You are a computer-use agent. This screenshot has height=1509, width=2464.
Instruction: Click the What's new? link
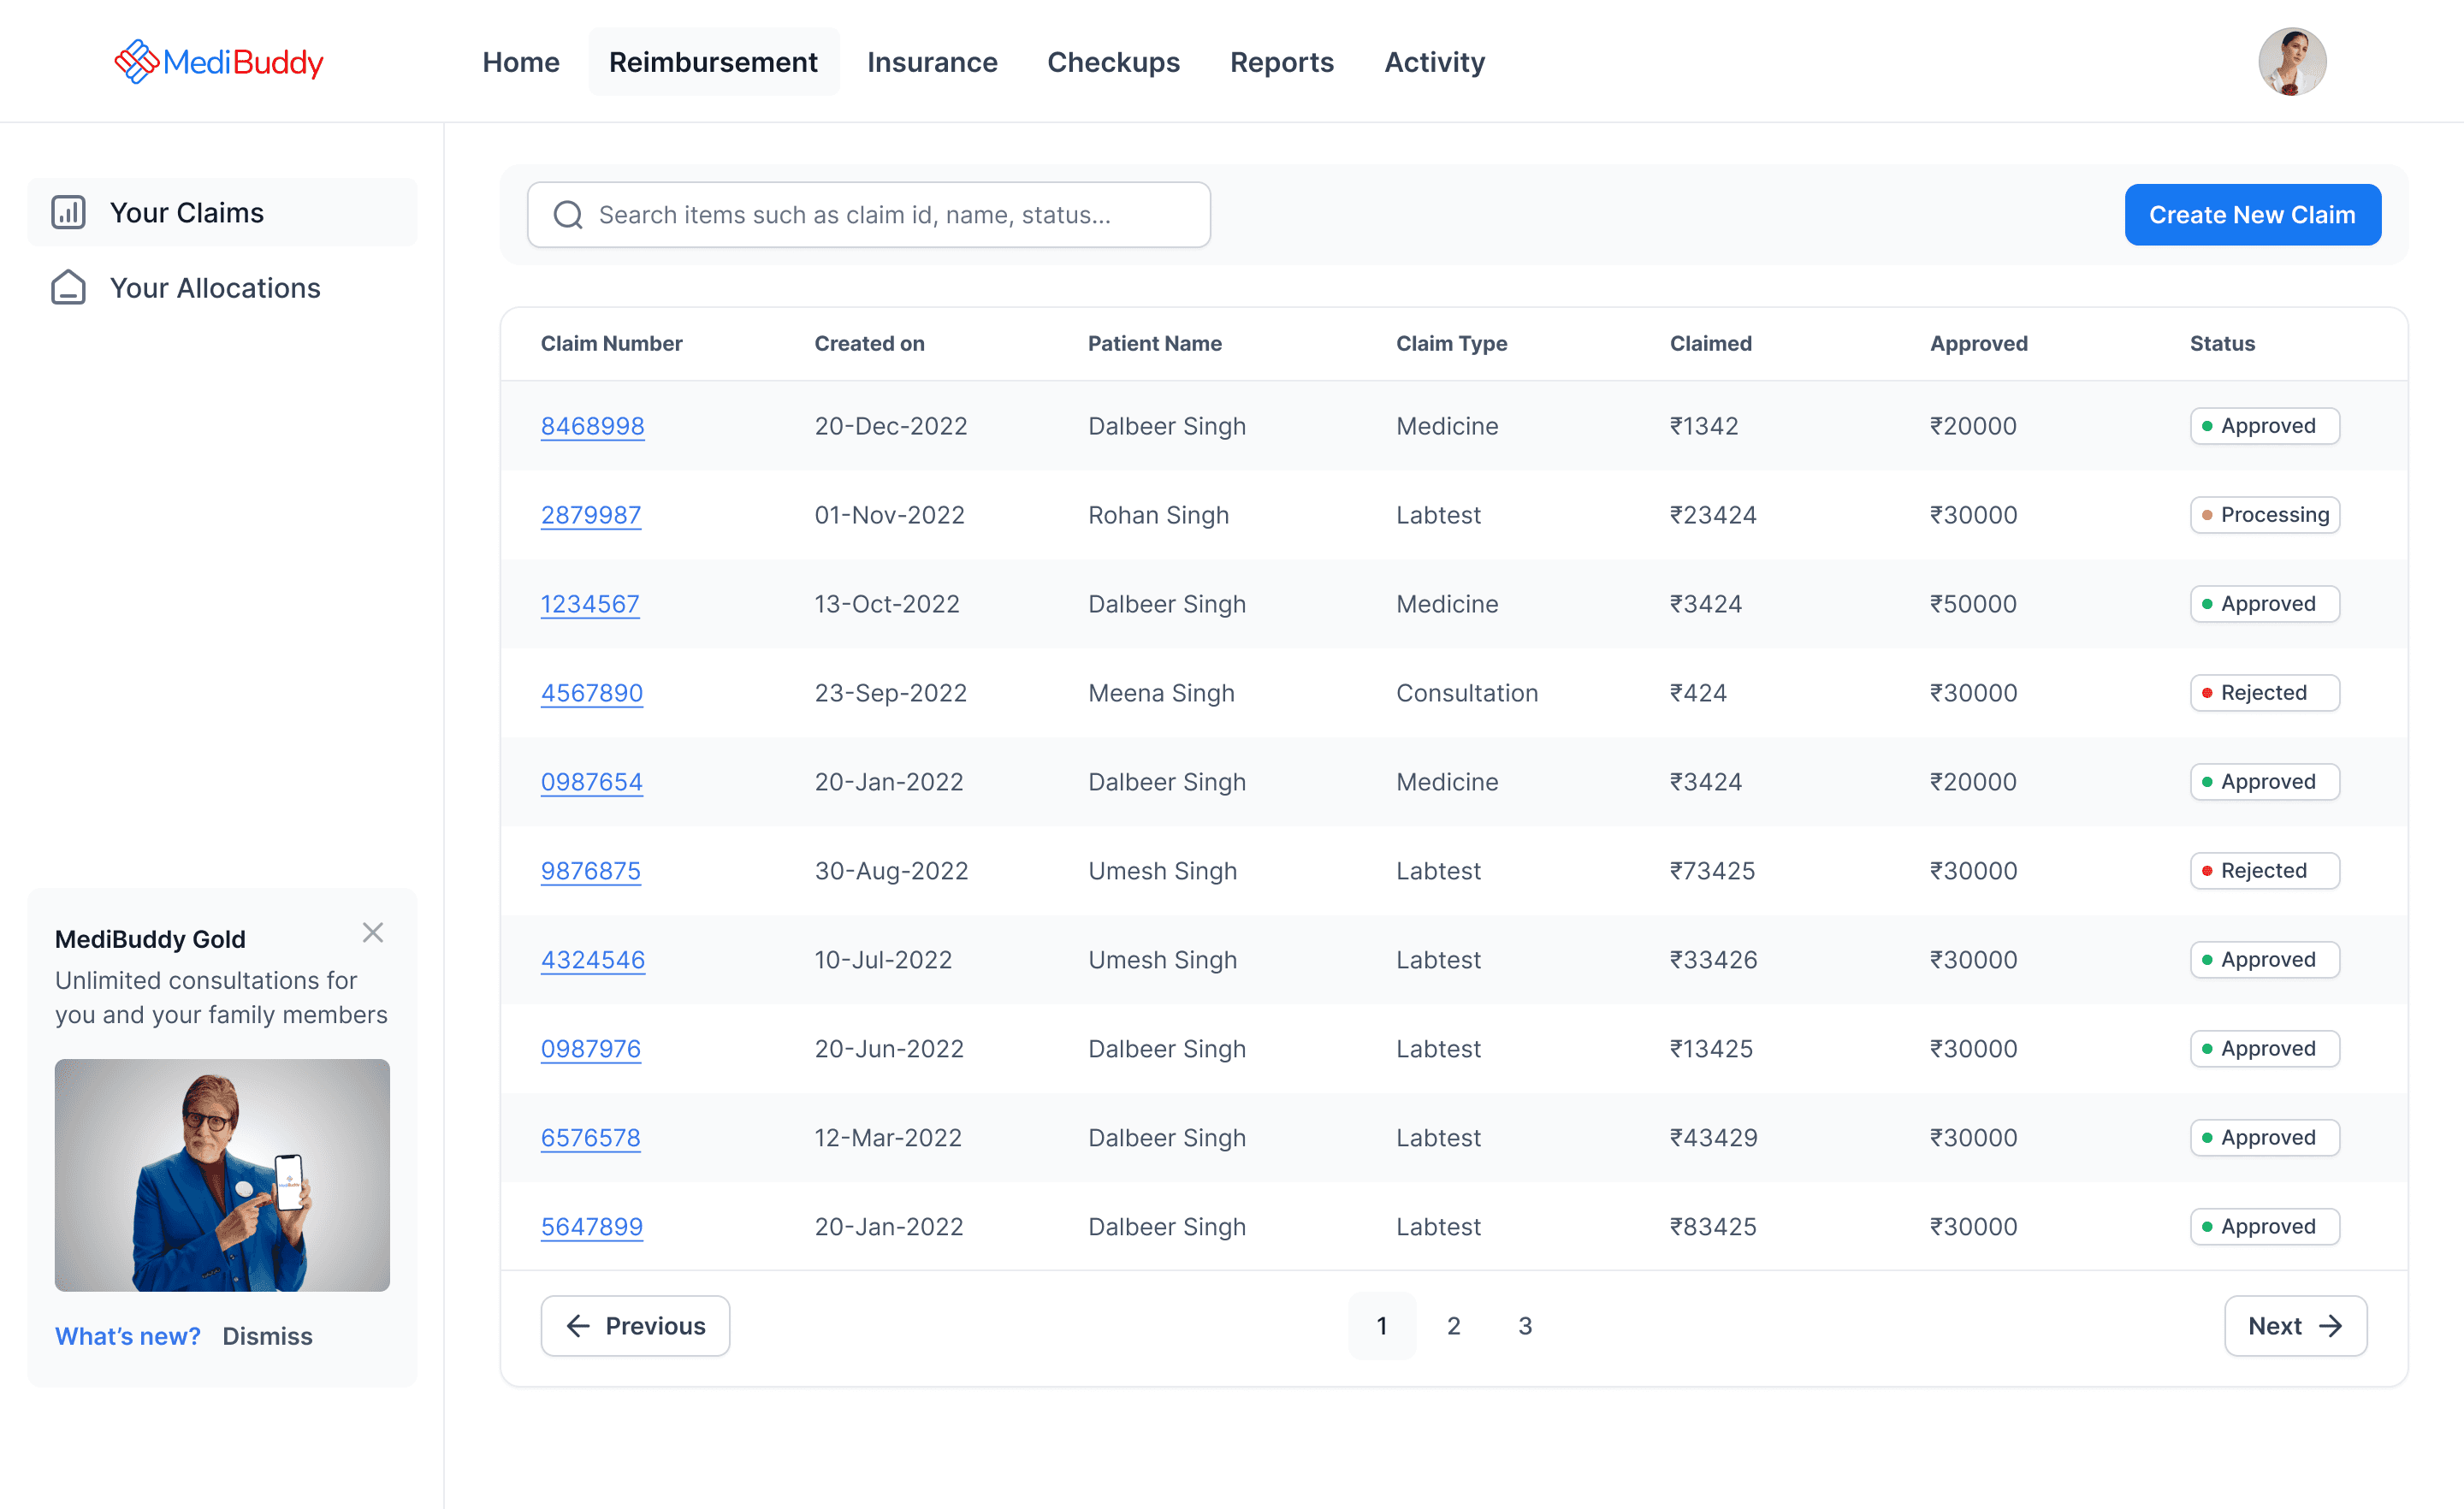(127, 1336)
